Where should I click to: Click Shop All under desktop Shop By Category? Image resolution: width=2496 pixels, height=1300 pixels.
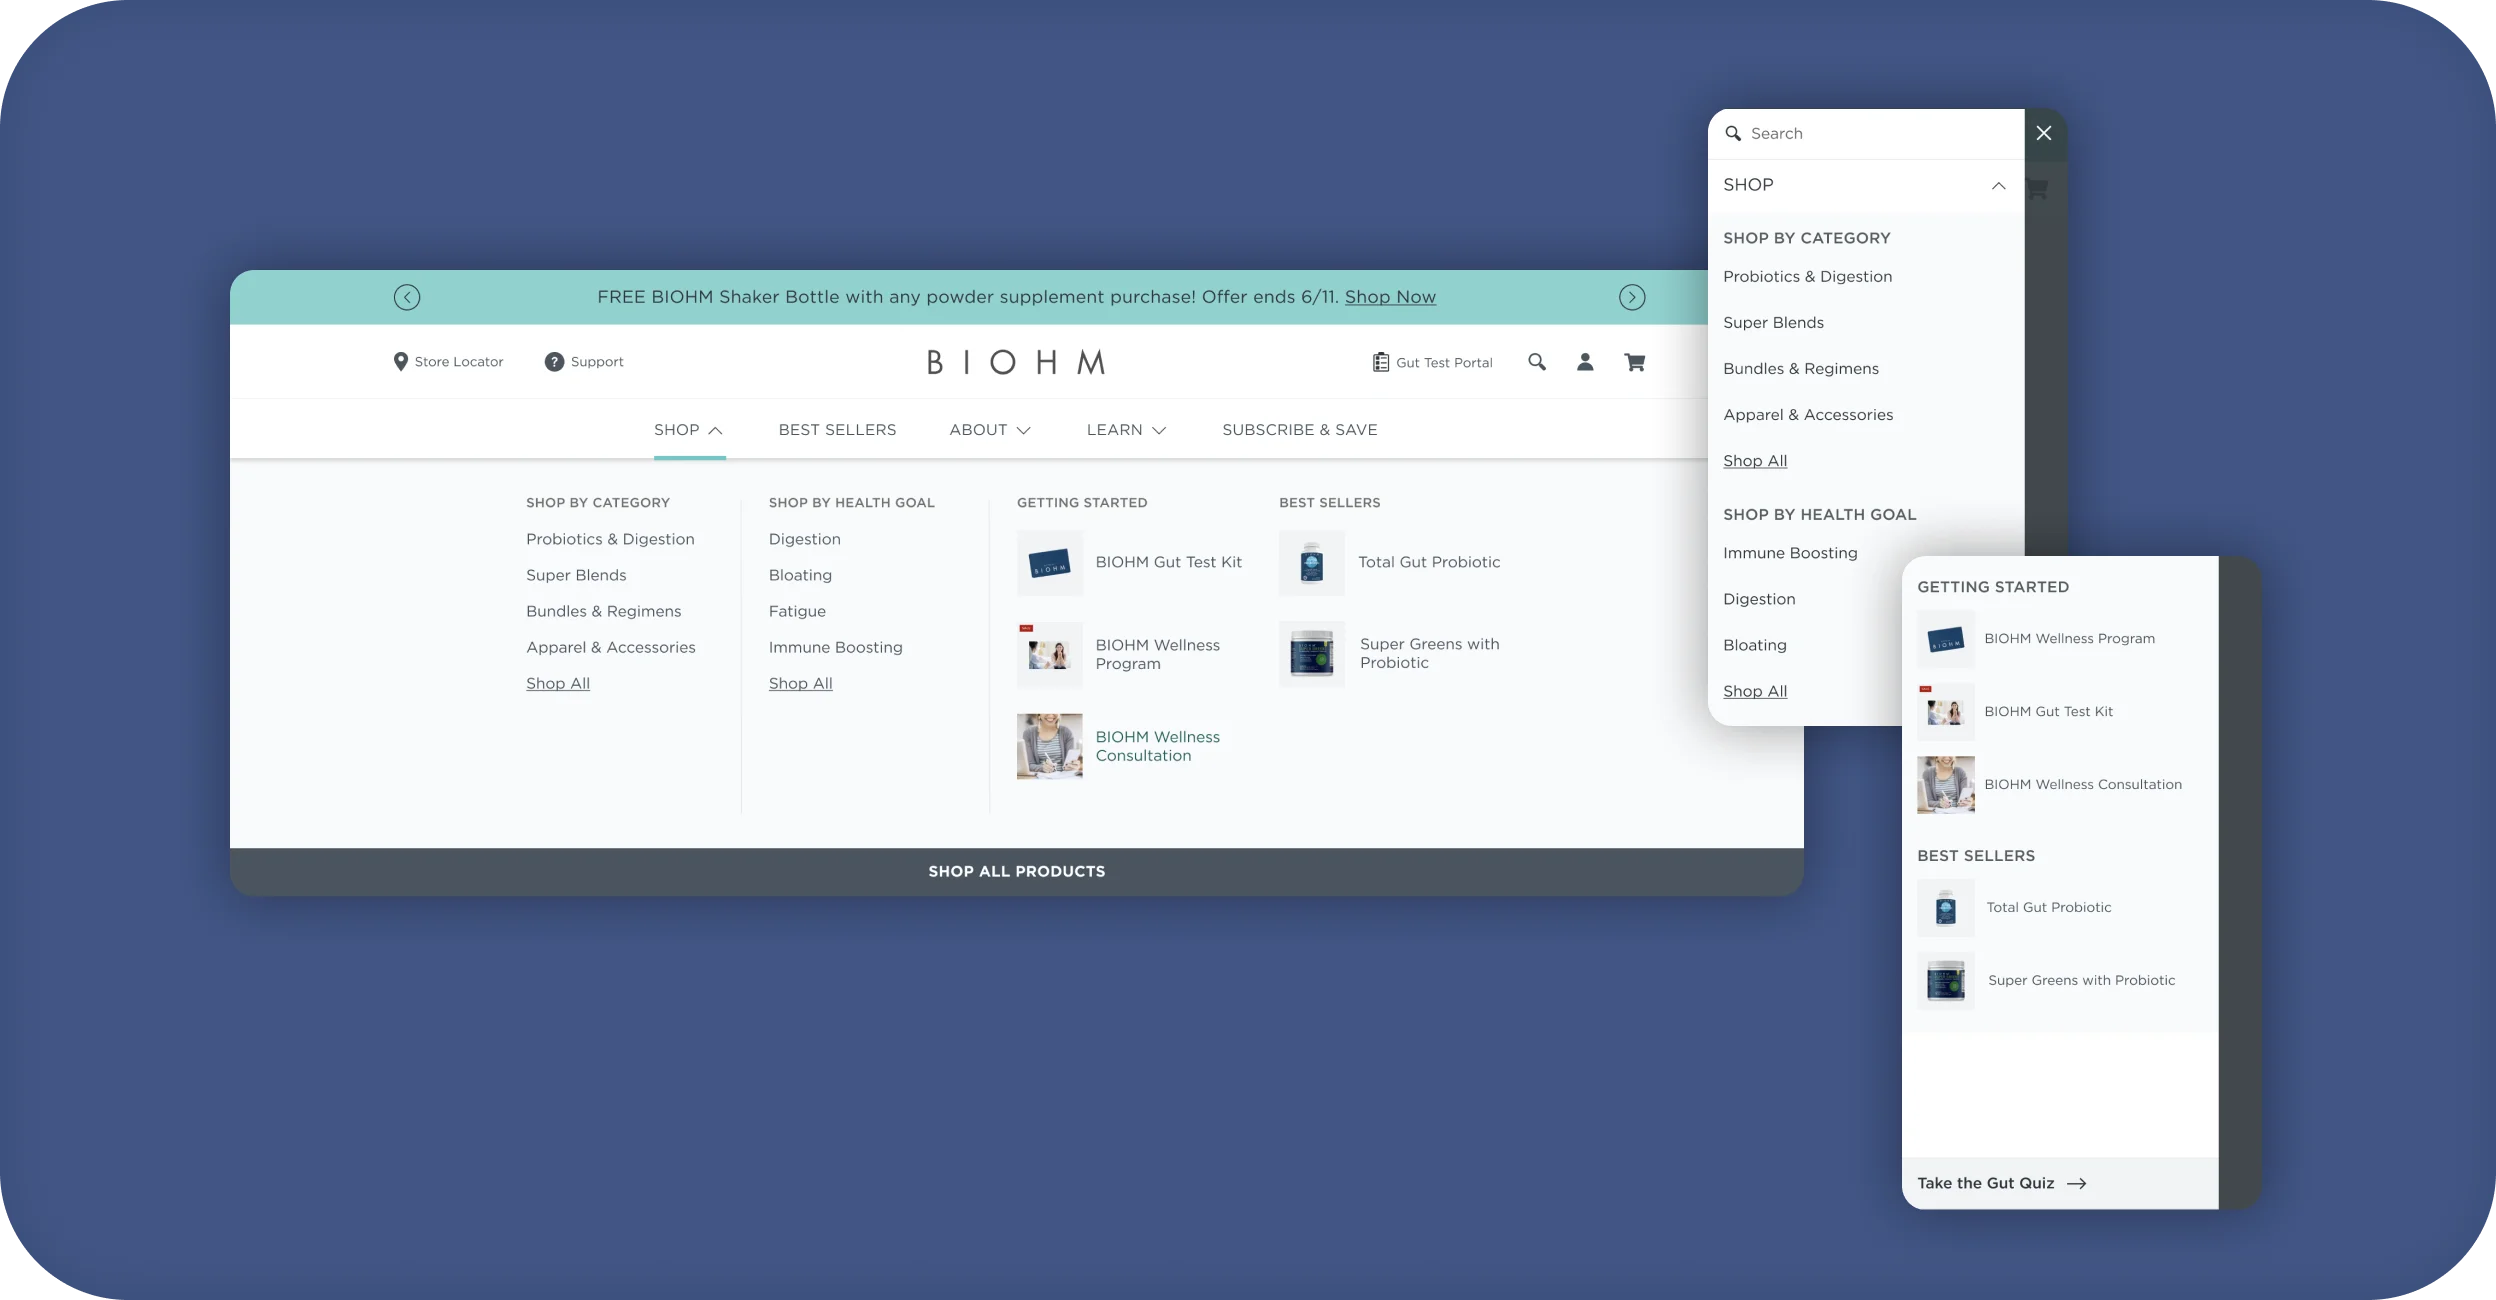point(558,683)
